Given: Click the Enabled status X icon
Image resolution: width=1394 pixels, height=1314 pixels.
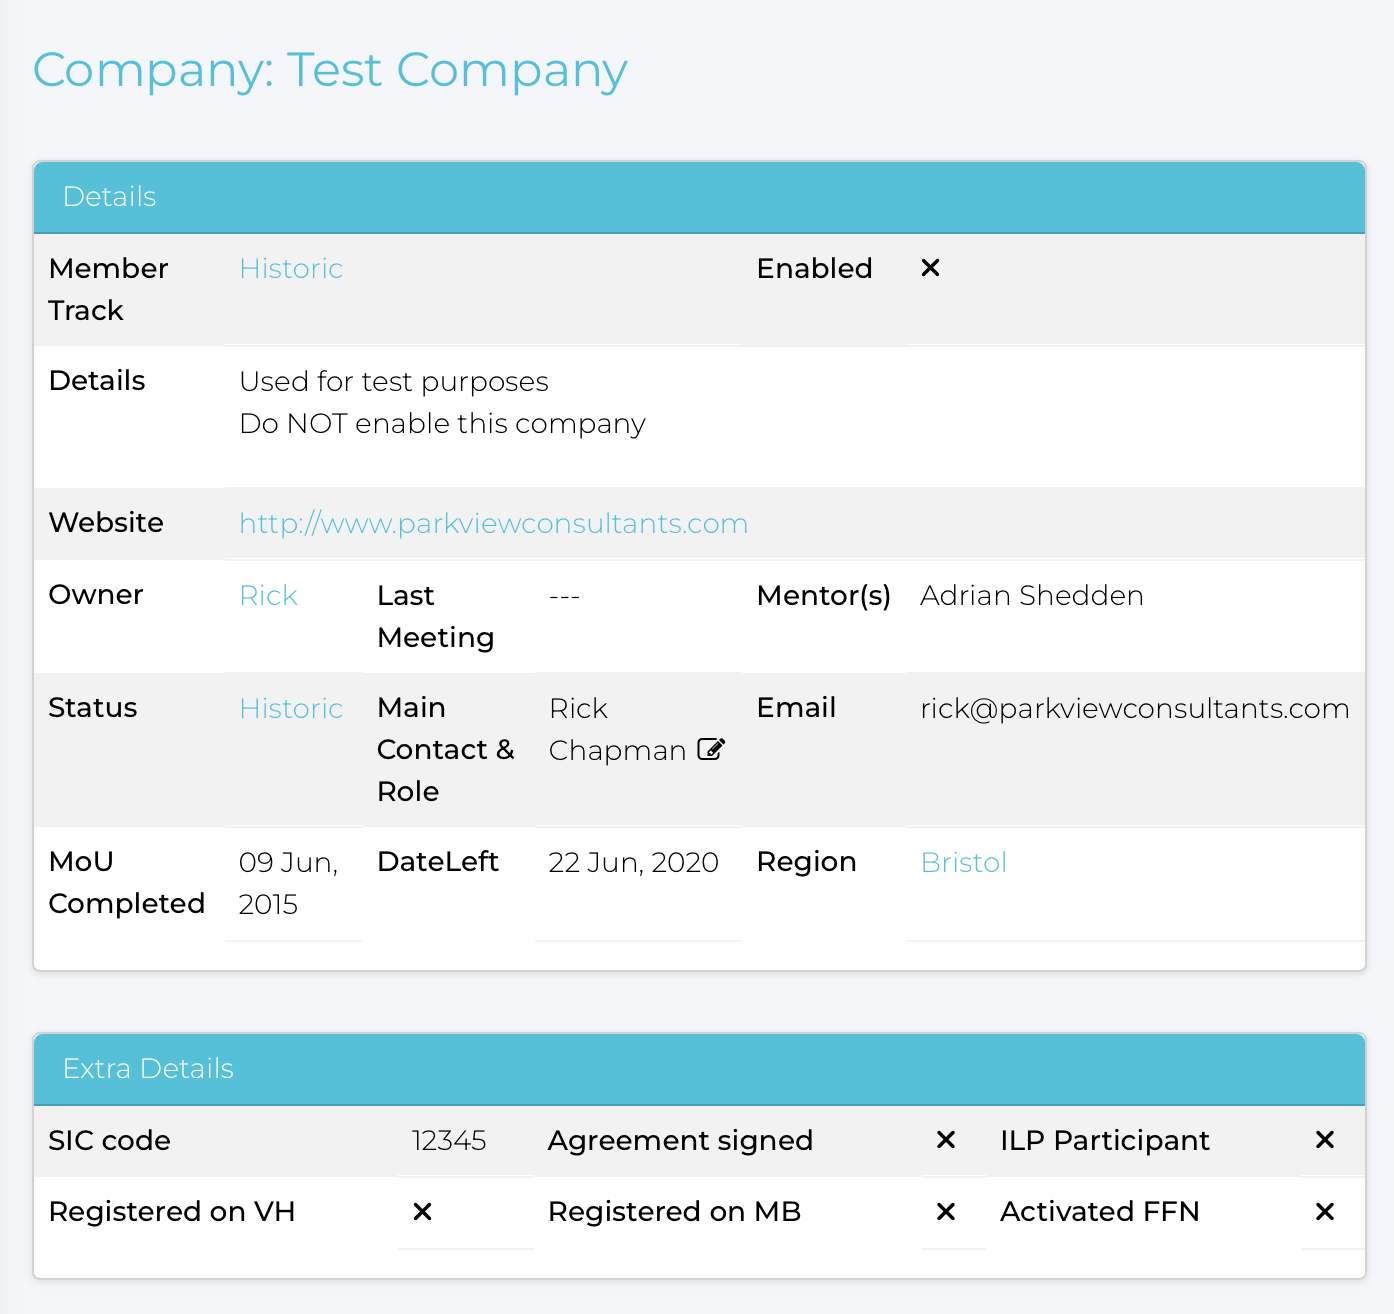Looking at the screenshot, I should (930, 268).
